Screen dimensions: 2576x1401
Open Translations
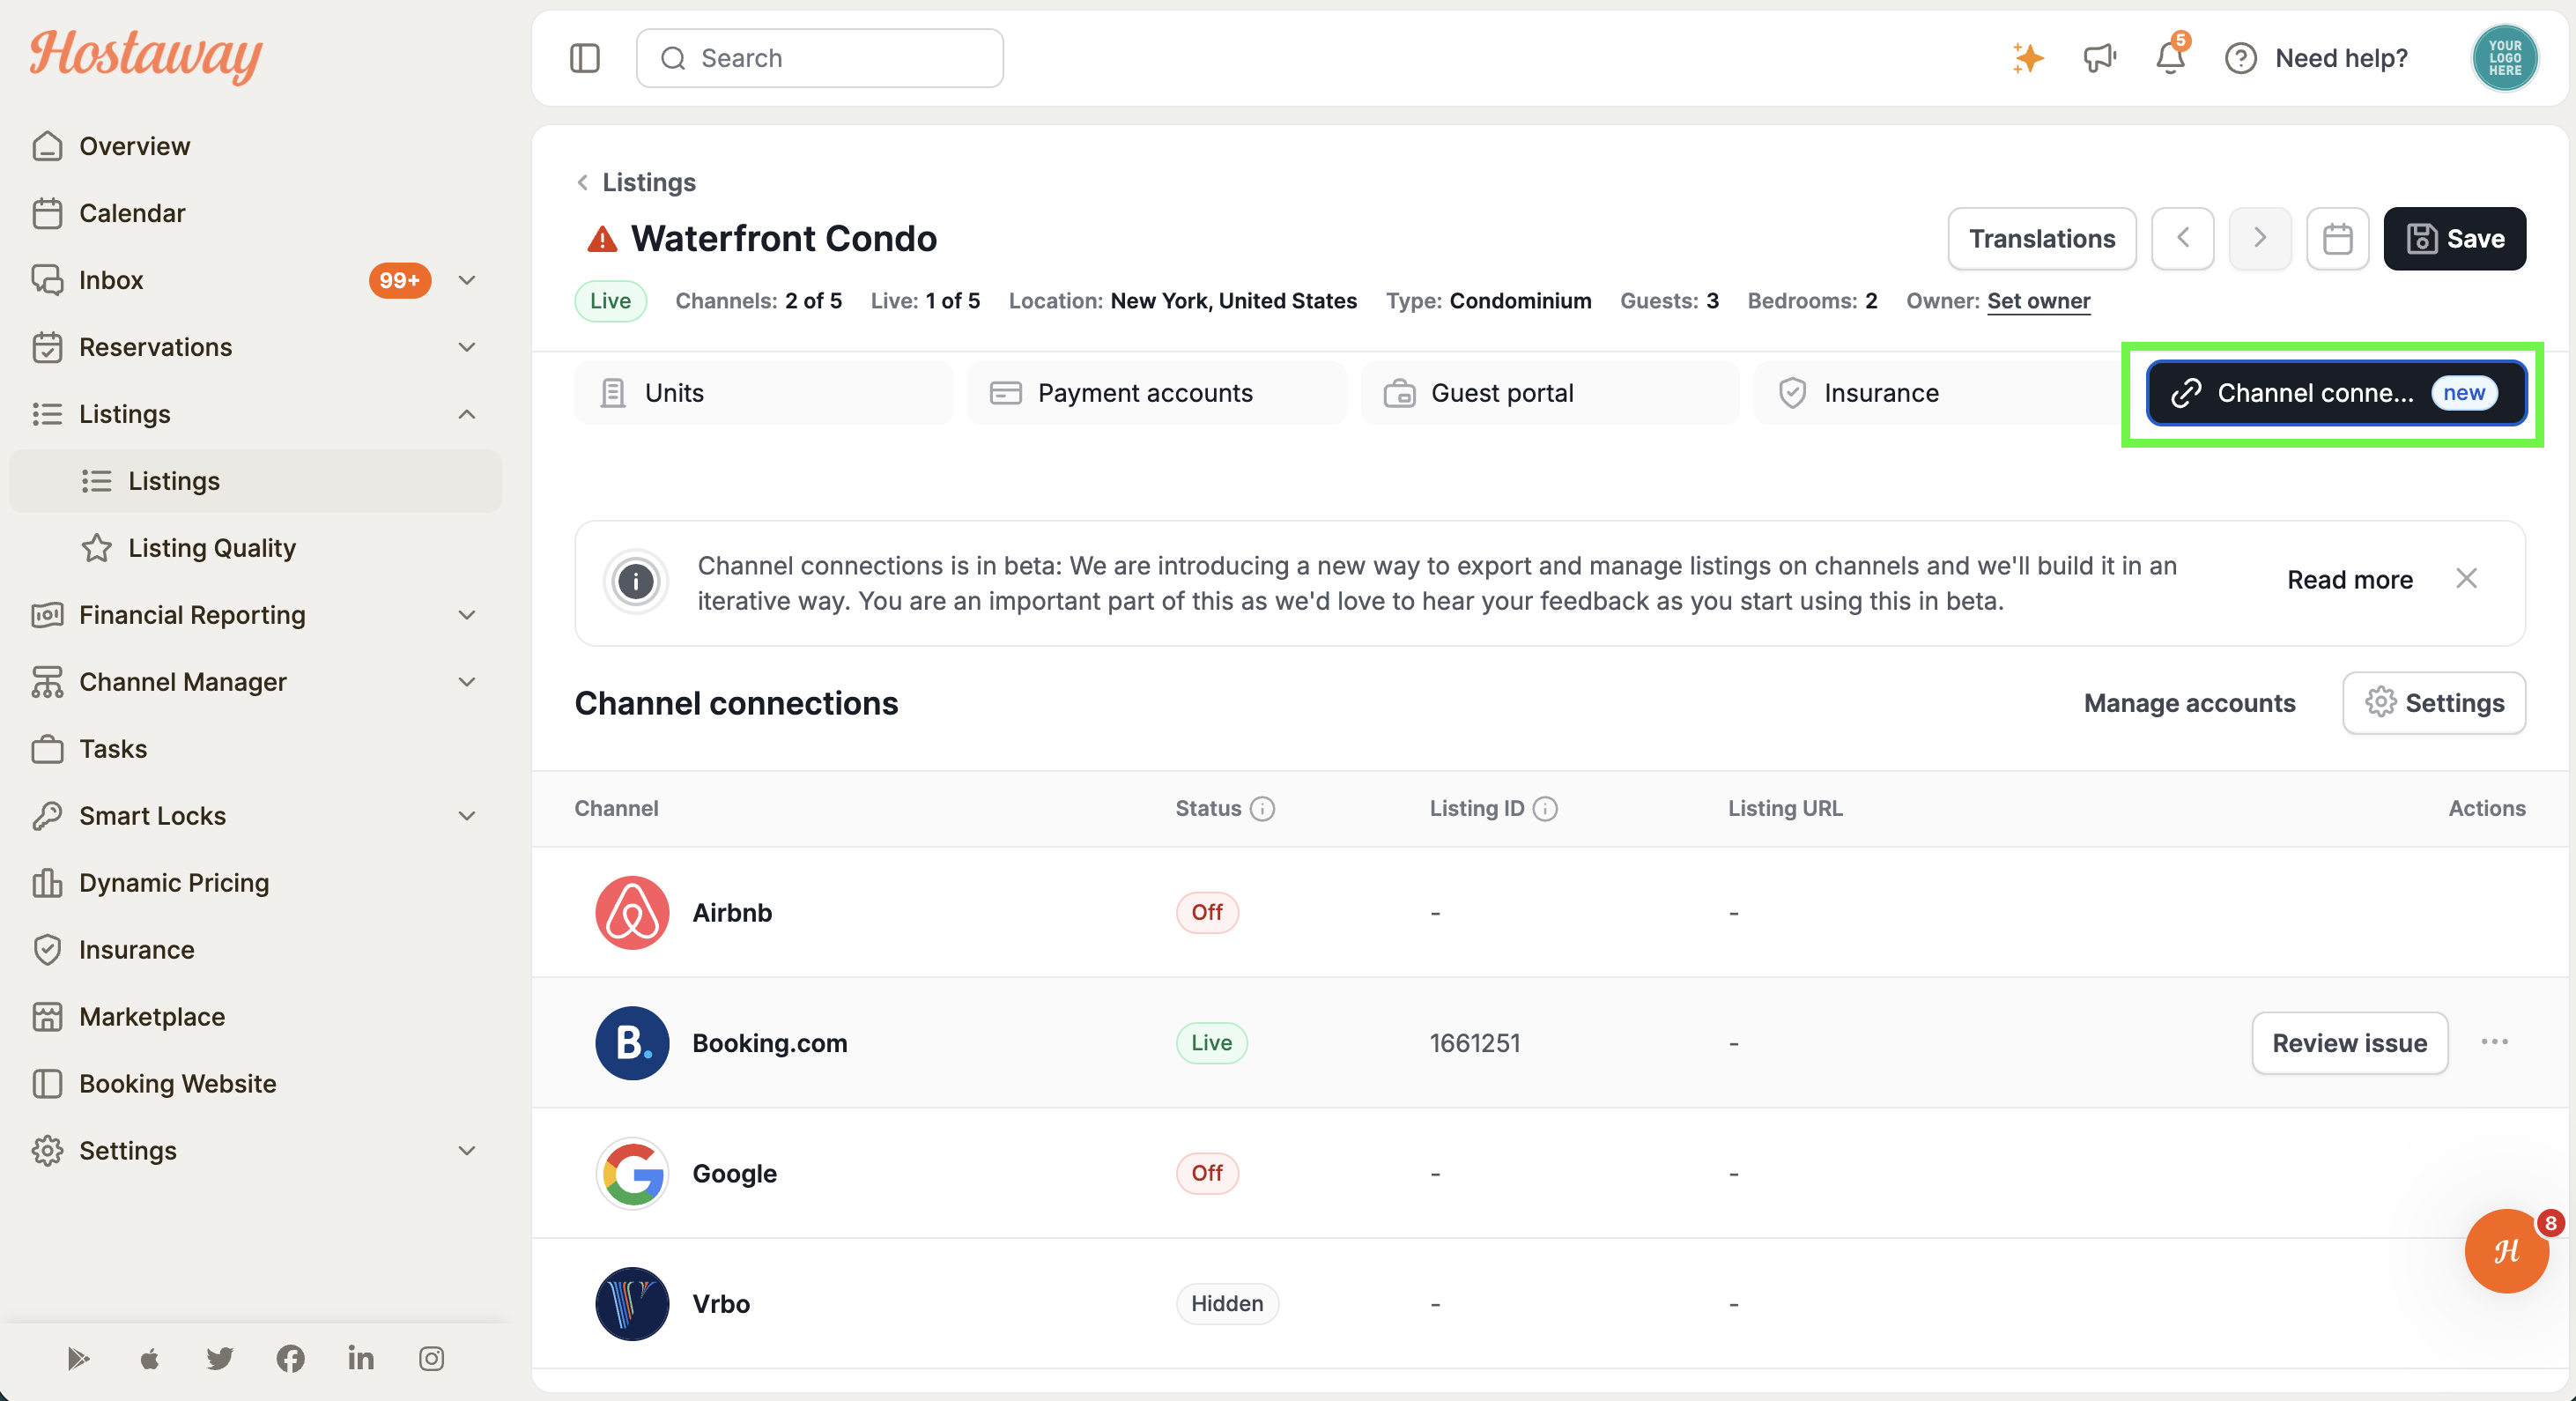click(2041, 239)
